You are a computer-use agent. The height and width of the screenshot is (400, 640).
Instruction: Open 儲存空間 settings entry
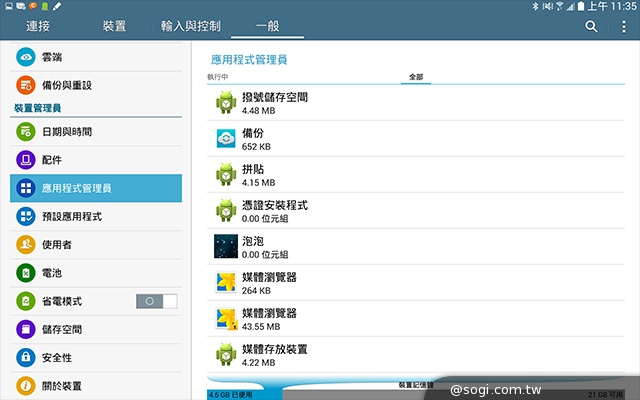point(96,329)
